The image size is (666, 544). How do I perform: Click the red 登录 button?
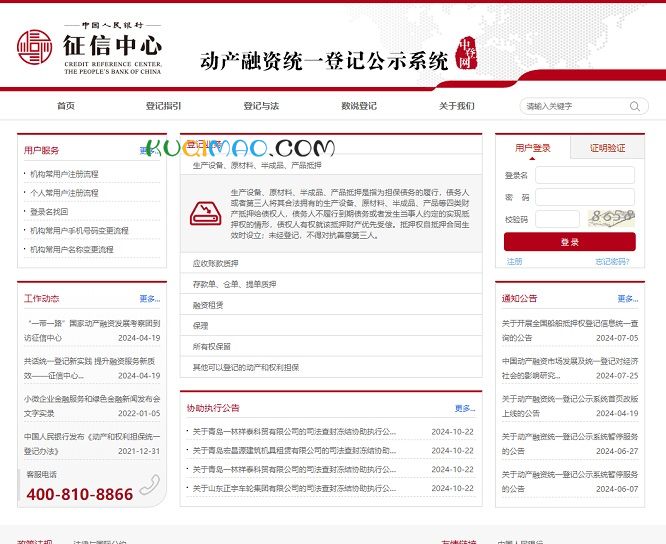pyautogui.click(x=570, y=242)
